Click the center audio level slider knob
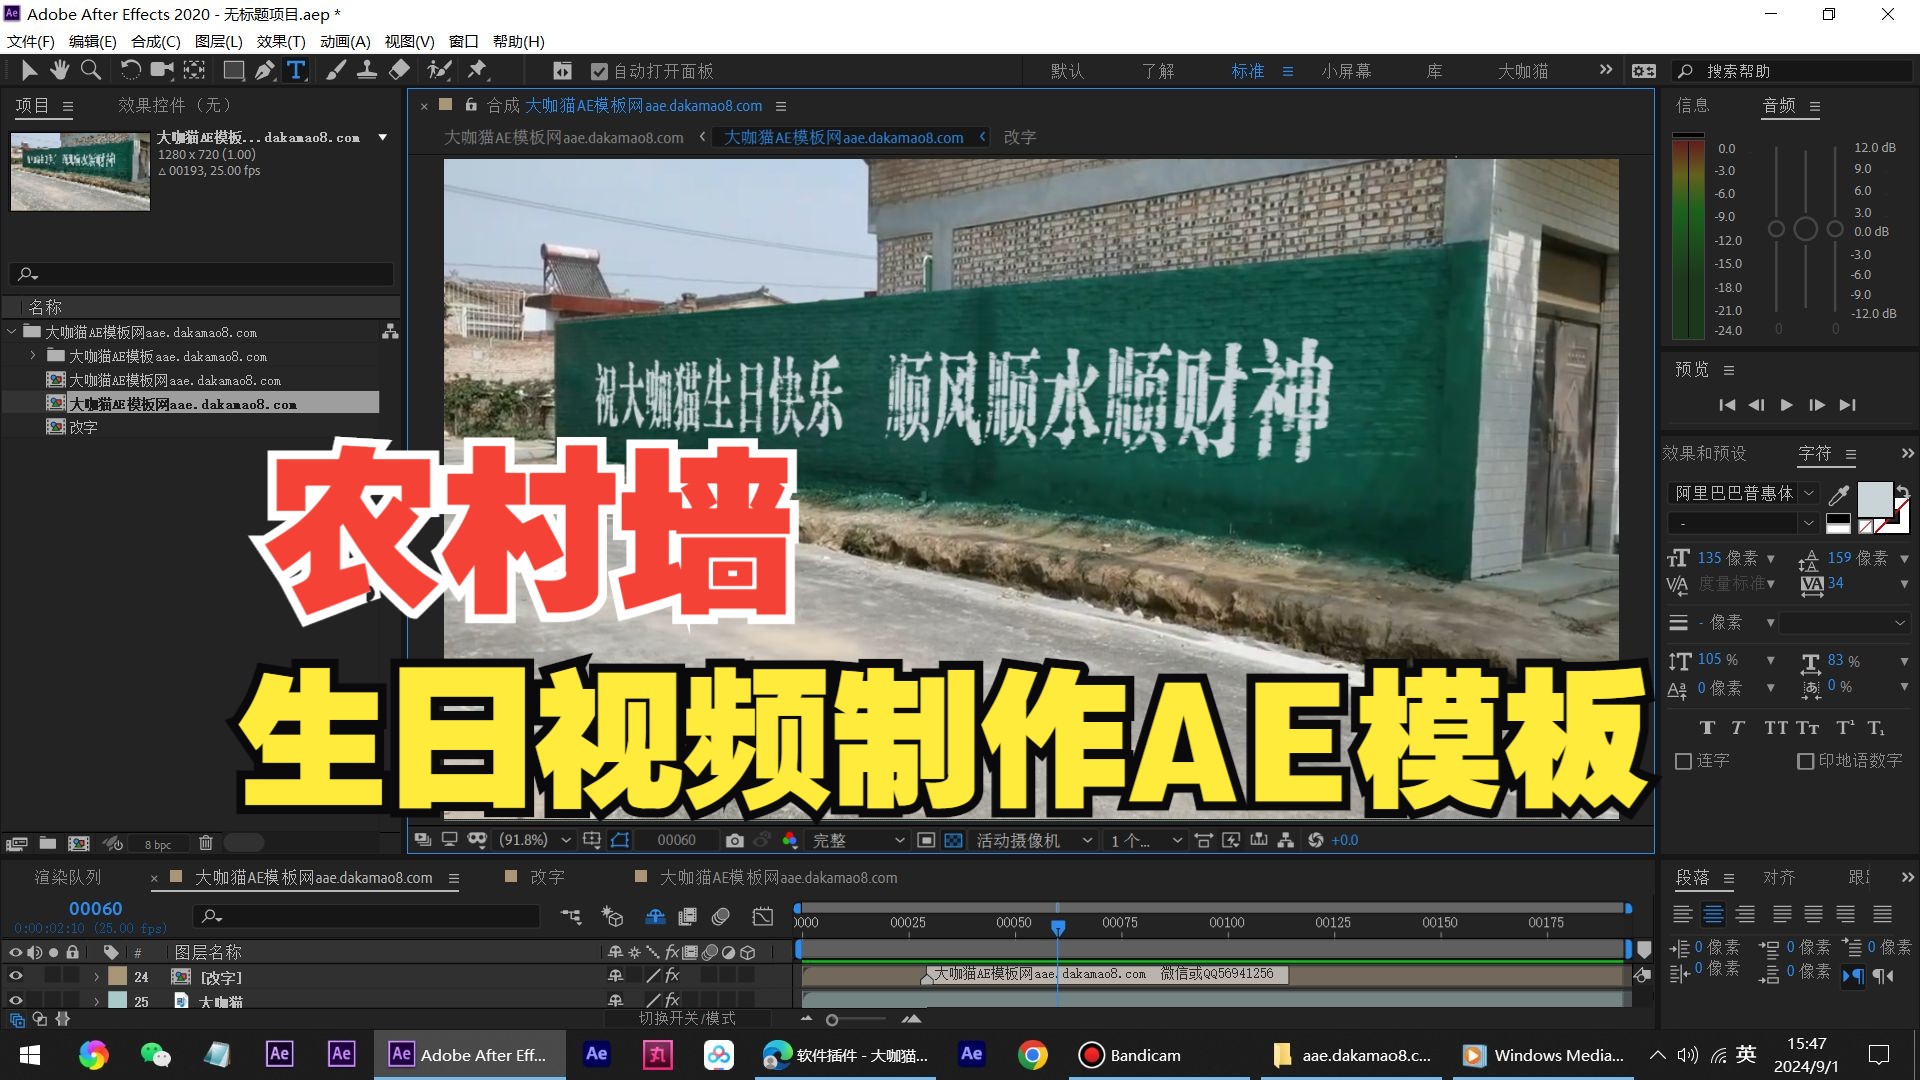Screen dimensions: 1920x1080 click(1805, 229)
